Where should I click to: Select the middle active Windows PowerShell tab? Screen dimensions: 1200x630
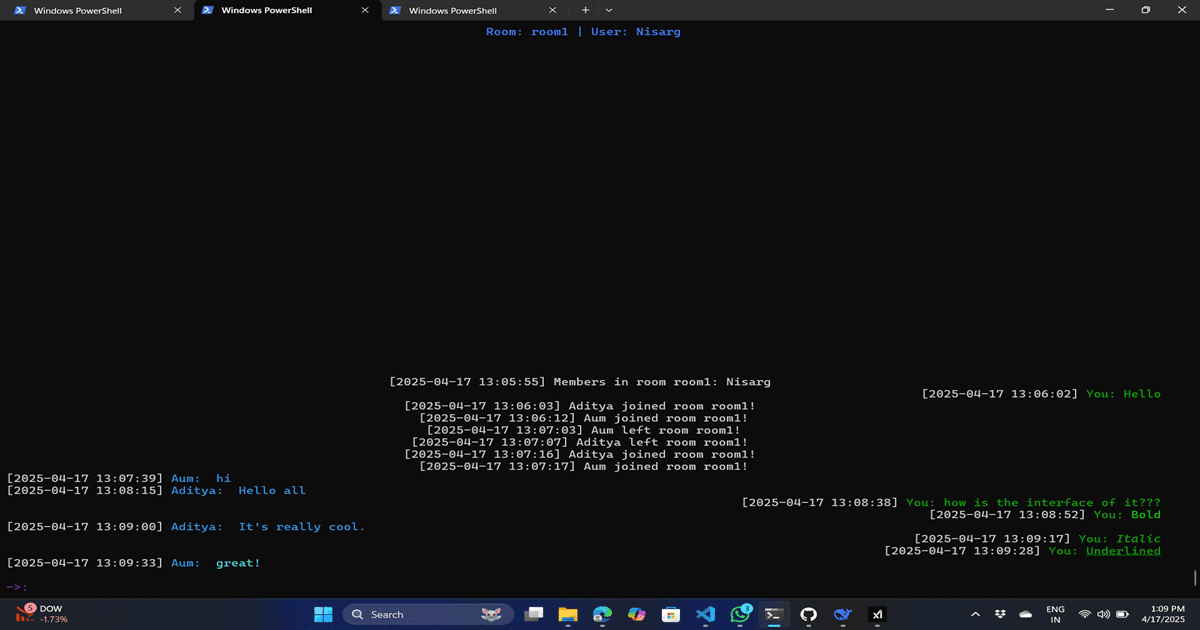click(287, 10)
